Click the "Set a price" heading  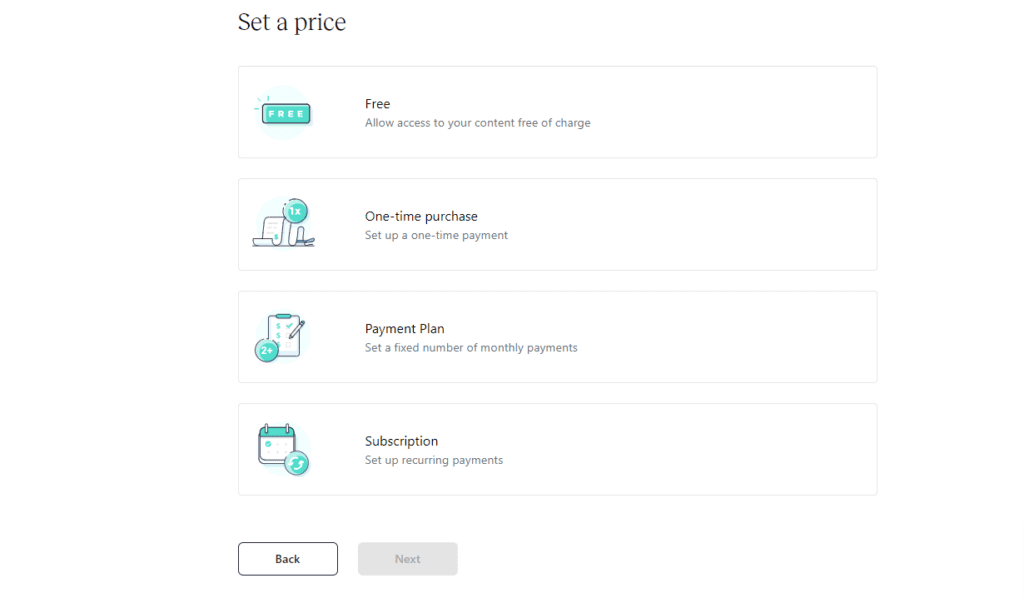pyautogui.click(x=292, y=22)
